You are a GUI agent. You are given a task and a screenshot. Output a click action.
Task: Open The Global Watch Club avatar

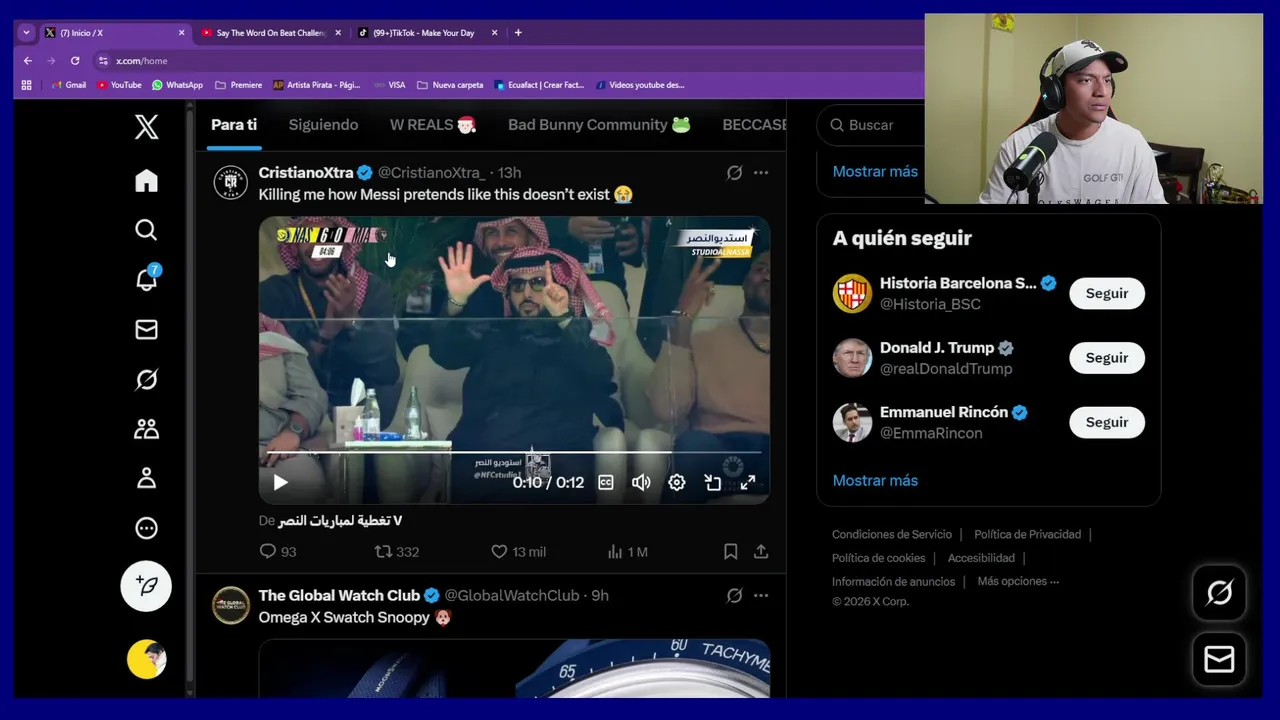[x=231, y=606]
